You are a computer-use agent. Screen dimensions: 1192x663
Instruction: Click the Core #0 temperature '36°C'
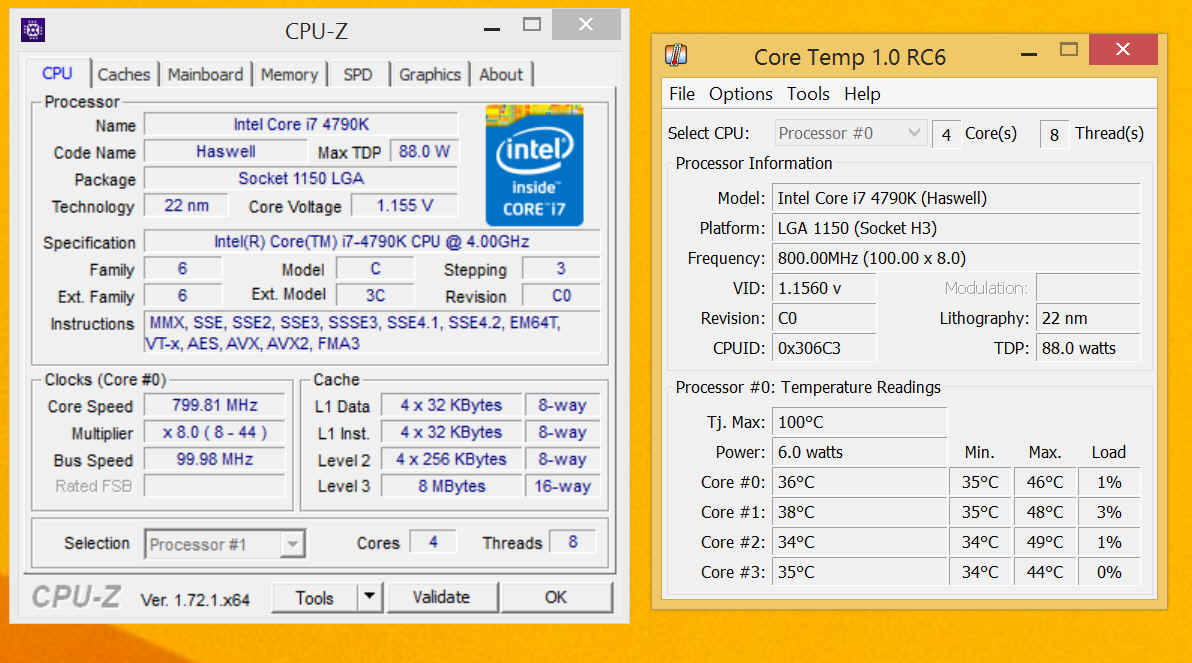(x=859, y=482)
